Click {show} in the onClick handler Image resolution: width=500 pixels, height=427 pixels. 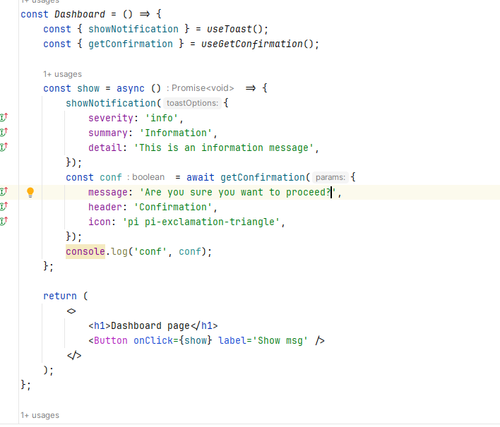pos(195,340)
